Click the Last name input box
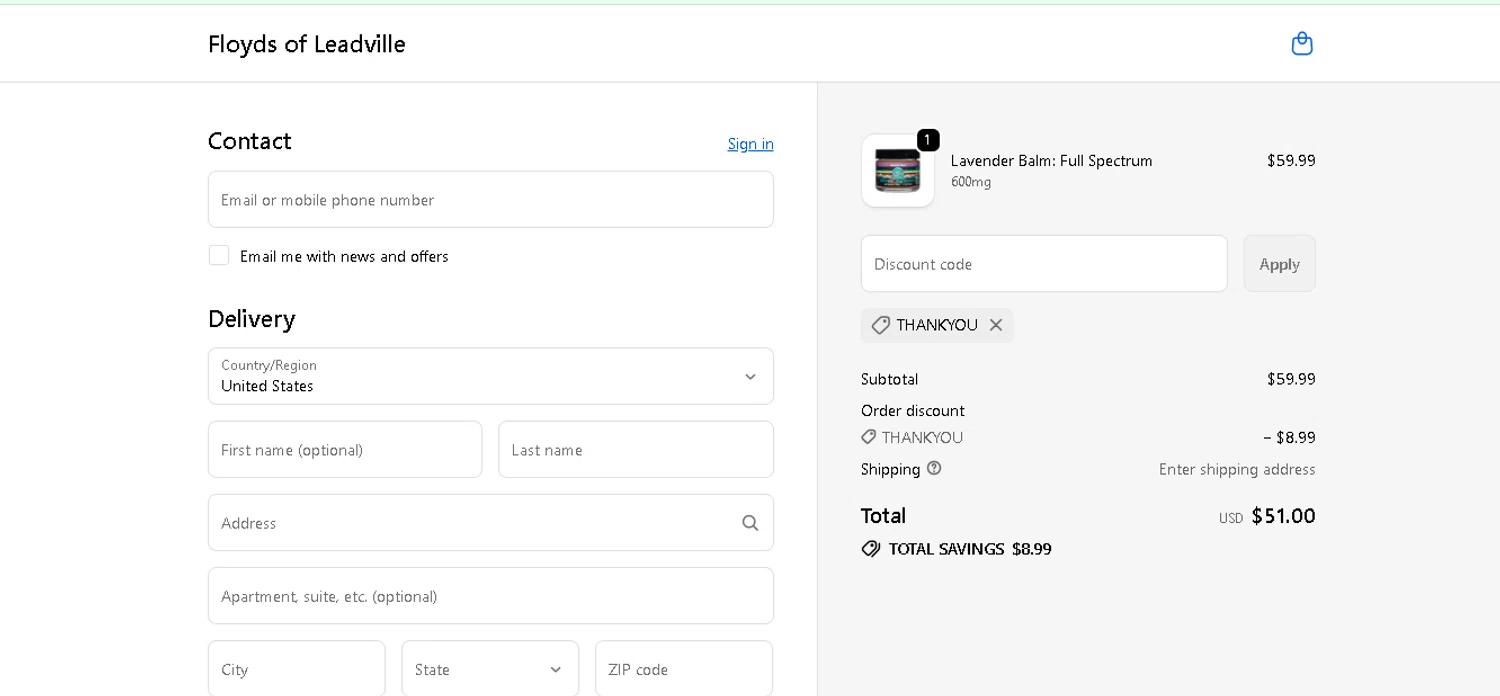Viewport: 1500px width, 696px height. click(x=635, y=450)
